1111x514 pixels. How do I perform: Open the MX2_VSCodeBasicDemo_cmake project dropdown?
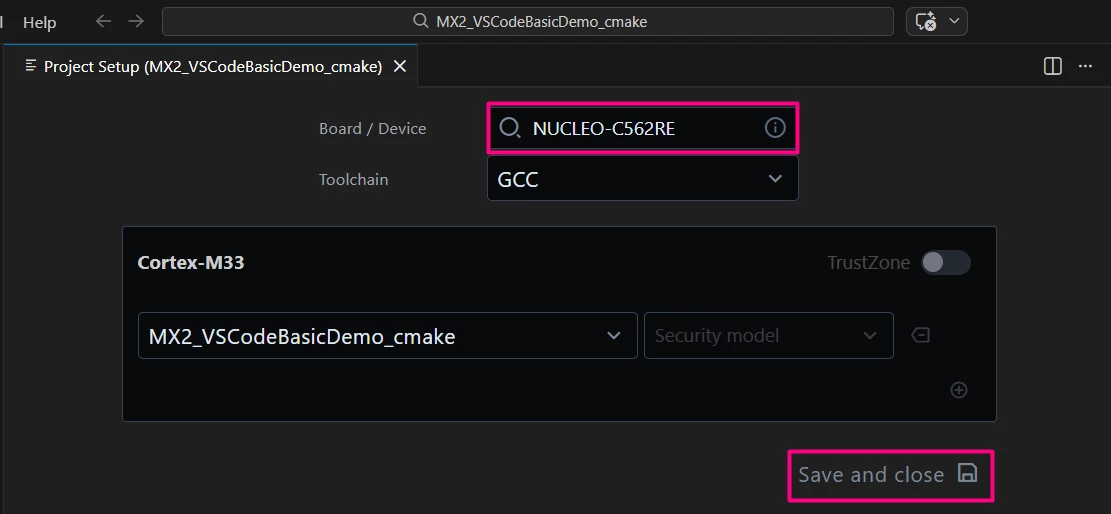[x=388, y=335]
